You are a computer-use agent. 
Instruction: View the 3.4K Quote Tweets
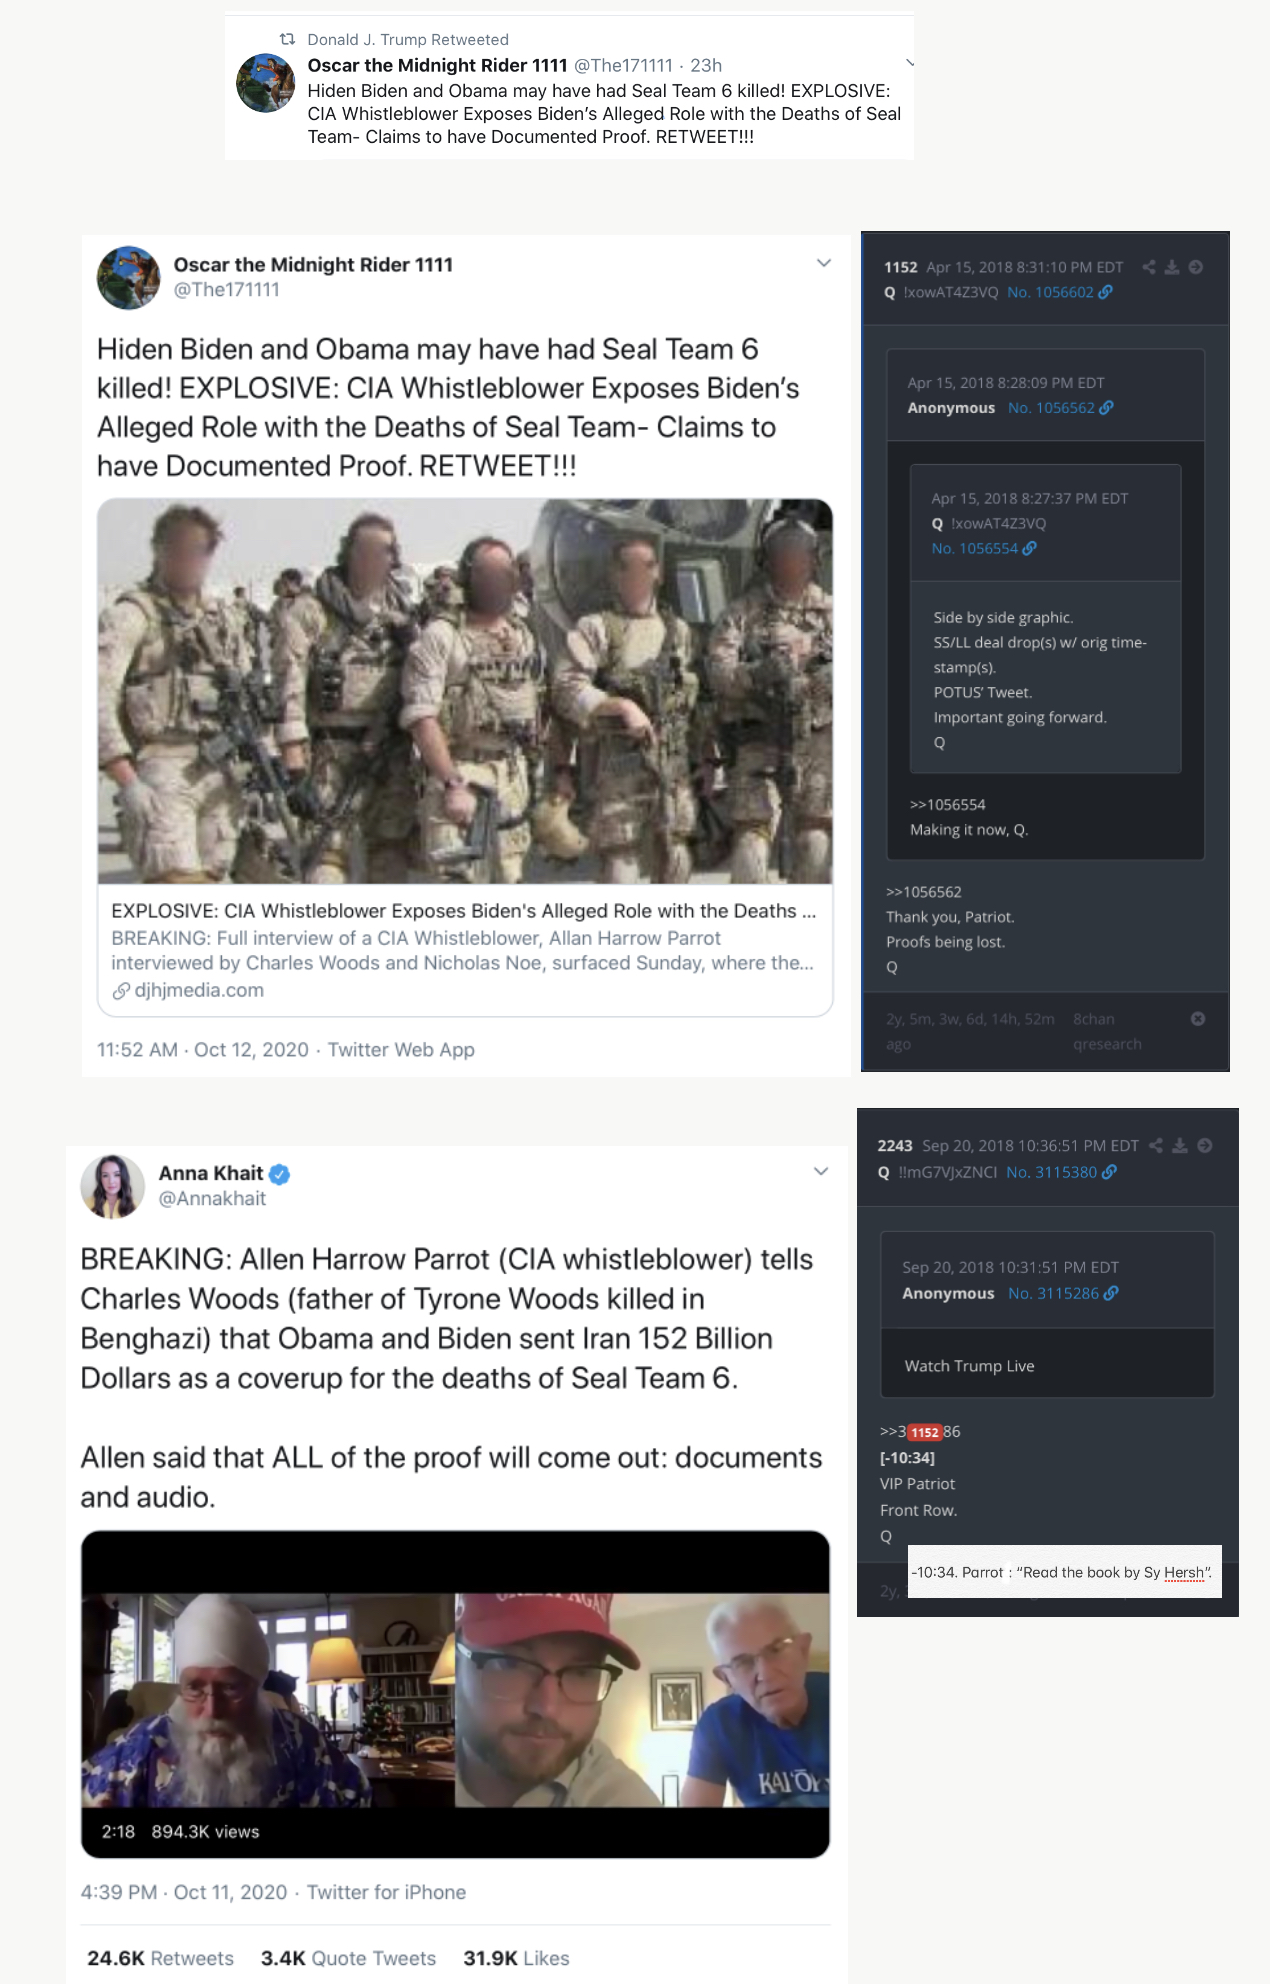[348, 1958]
